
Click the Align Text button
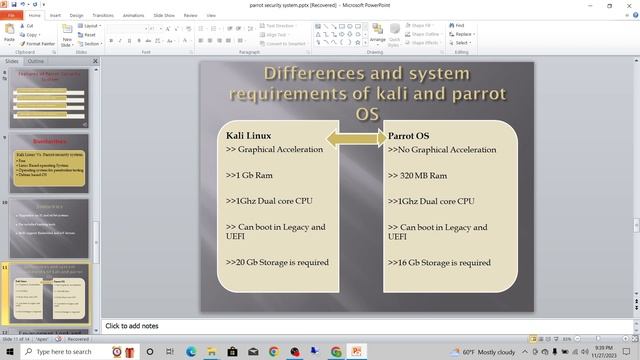(x=274, y=35)
